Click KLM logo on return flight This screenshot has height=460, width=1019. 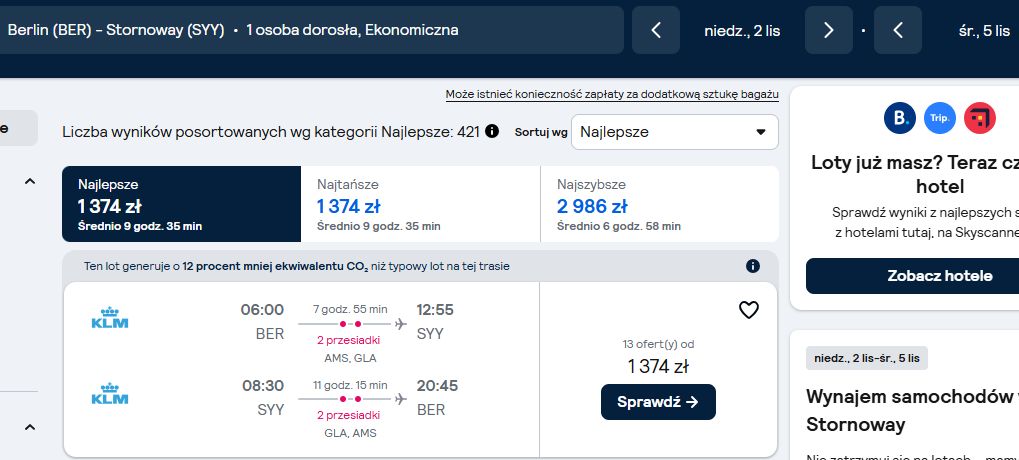pos(110,394)
